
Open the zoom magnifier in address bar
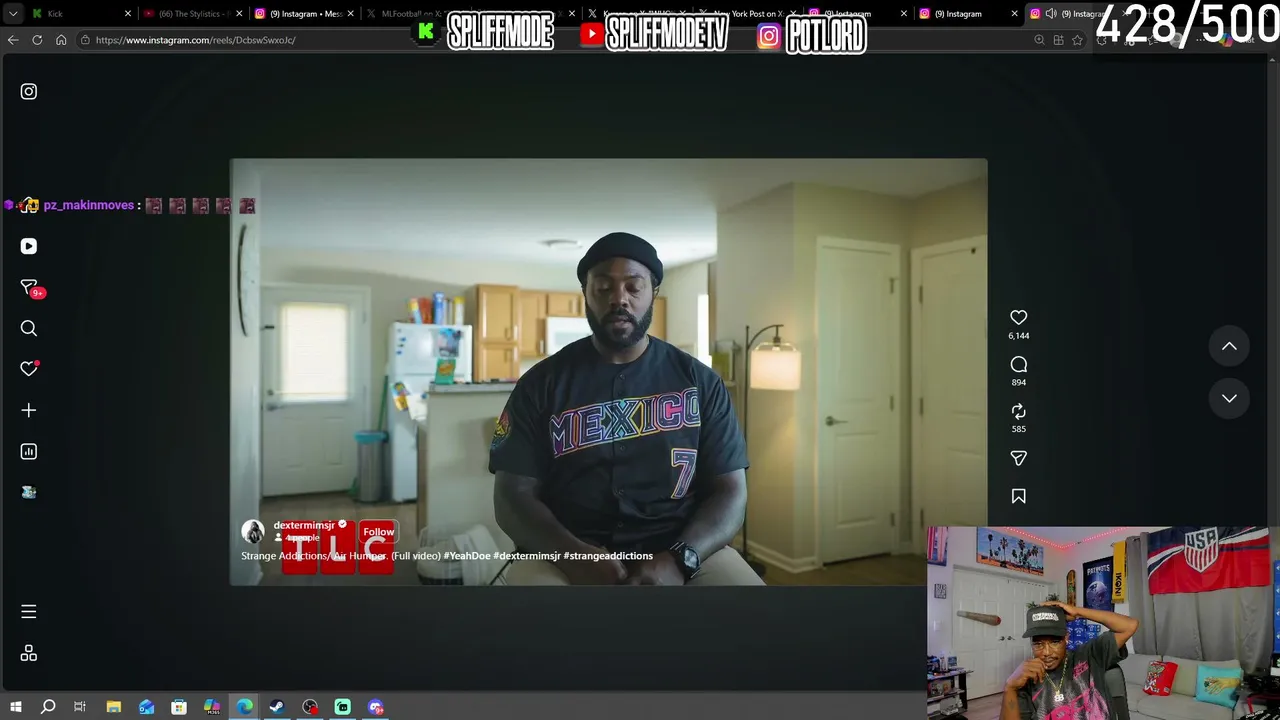1040,40
